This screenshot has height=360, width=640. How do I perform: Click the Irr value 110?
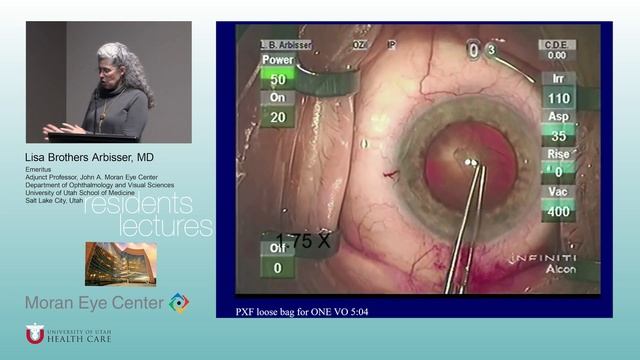[x=559, y=98]
